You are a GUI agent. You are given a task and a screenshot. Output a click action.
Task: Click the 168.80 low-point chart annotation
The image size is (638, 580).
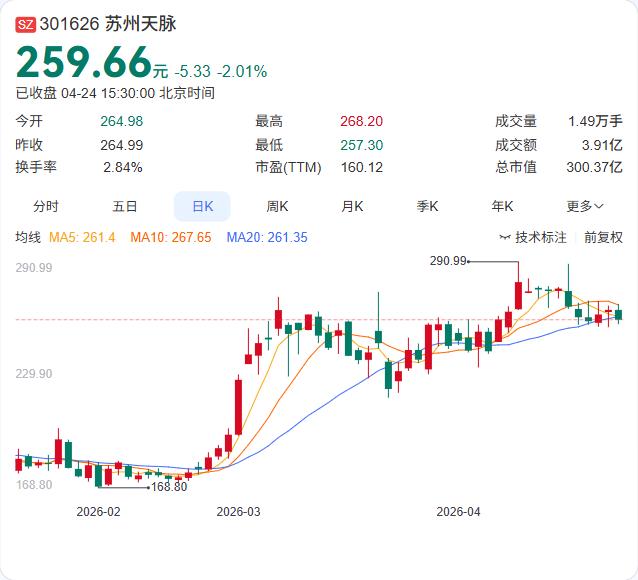169,487
